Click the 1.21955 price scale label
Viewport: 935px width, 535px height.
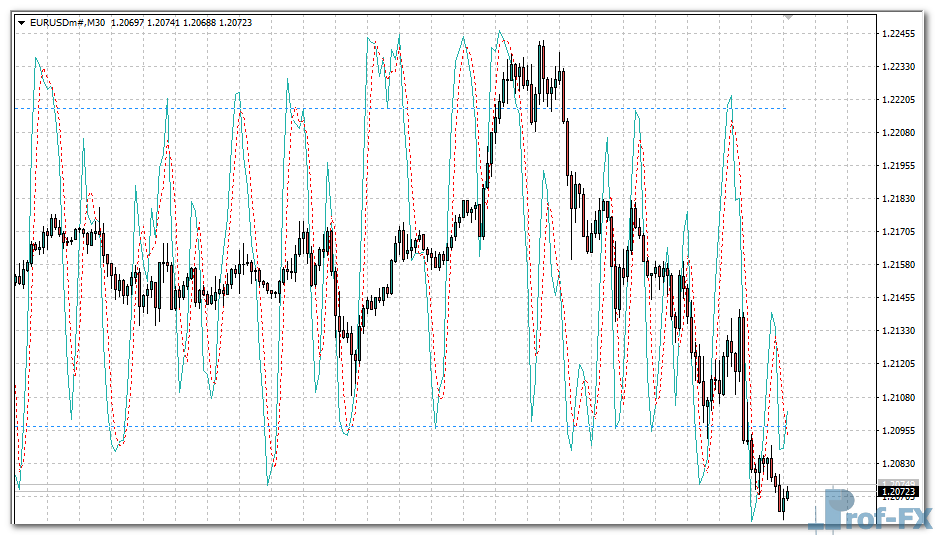click(900, 166)
